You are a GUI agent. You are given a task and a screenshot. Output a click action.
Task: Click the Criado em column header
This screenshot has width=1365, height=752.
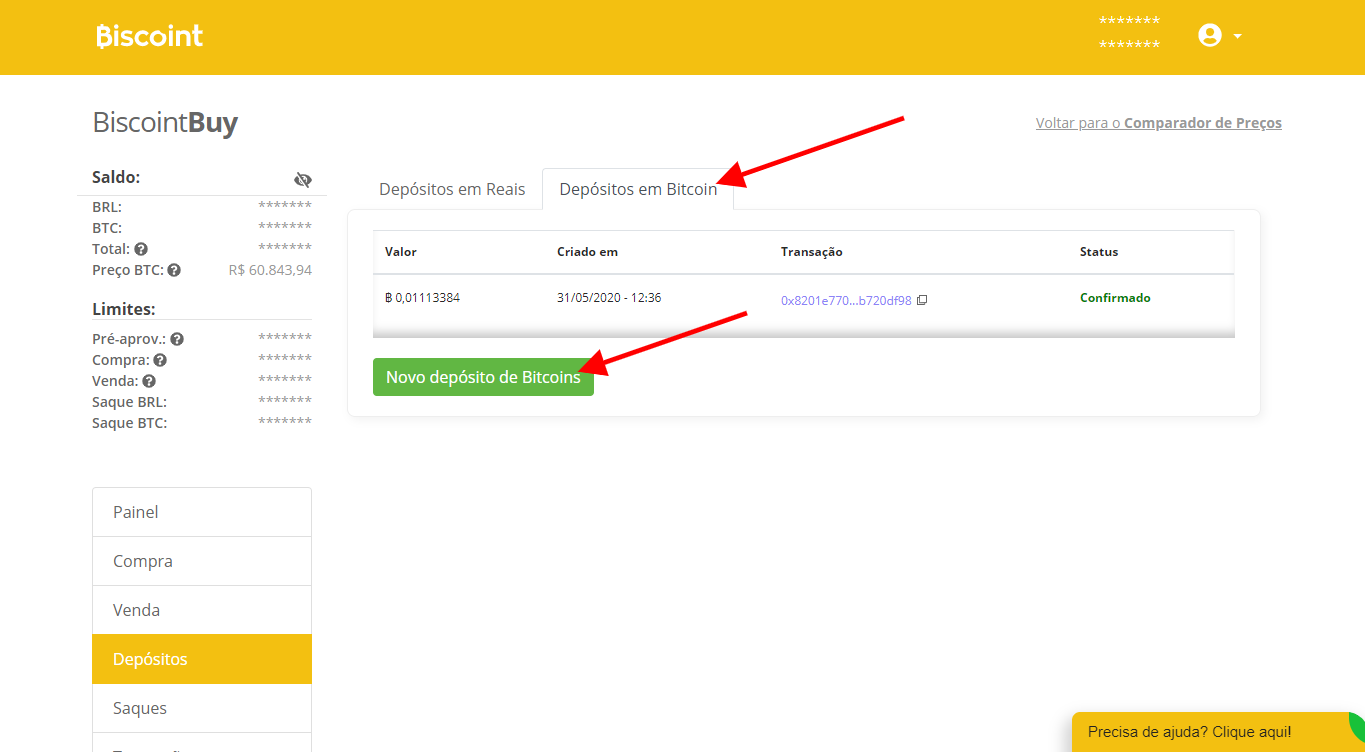click(587, 252)
